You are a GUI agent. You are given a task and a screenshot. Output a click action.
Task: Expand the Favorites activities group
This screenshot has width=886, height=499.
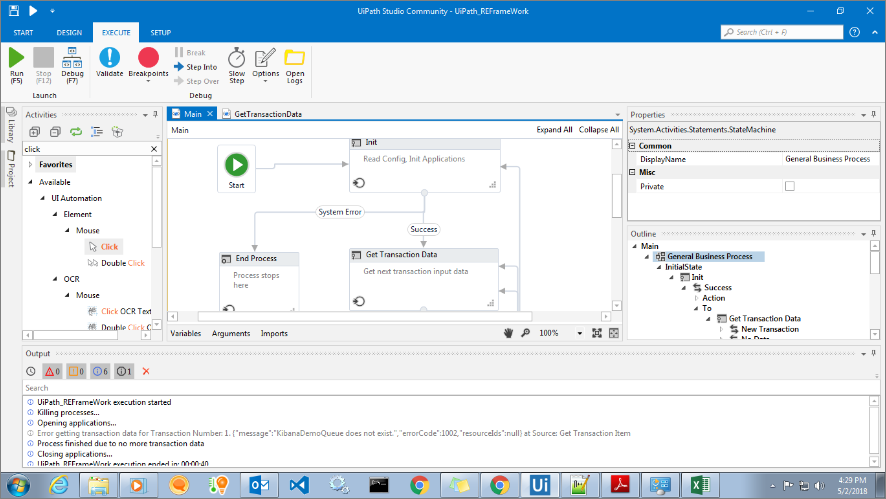(x=30, y=164)
